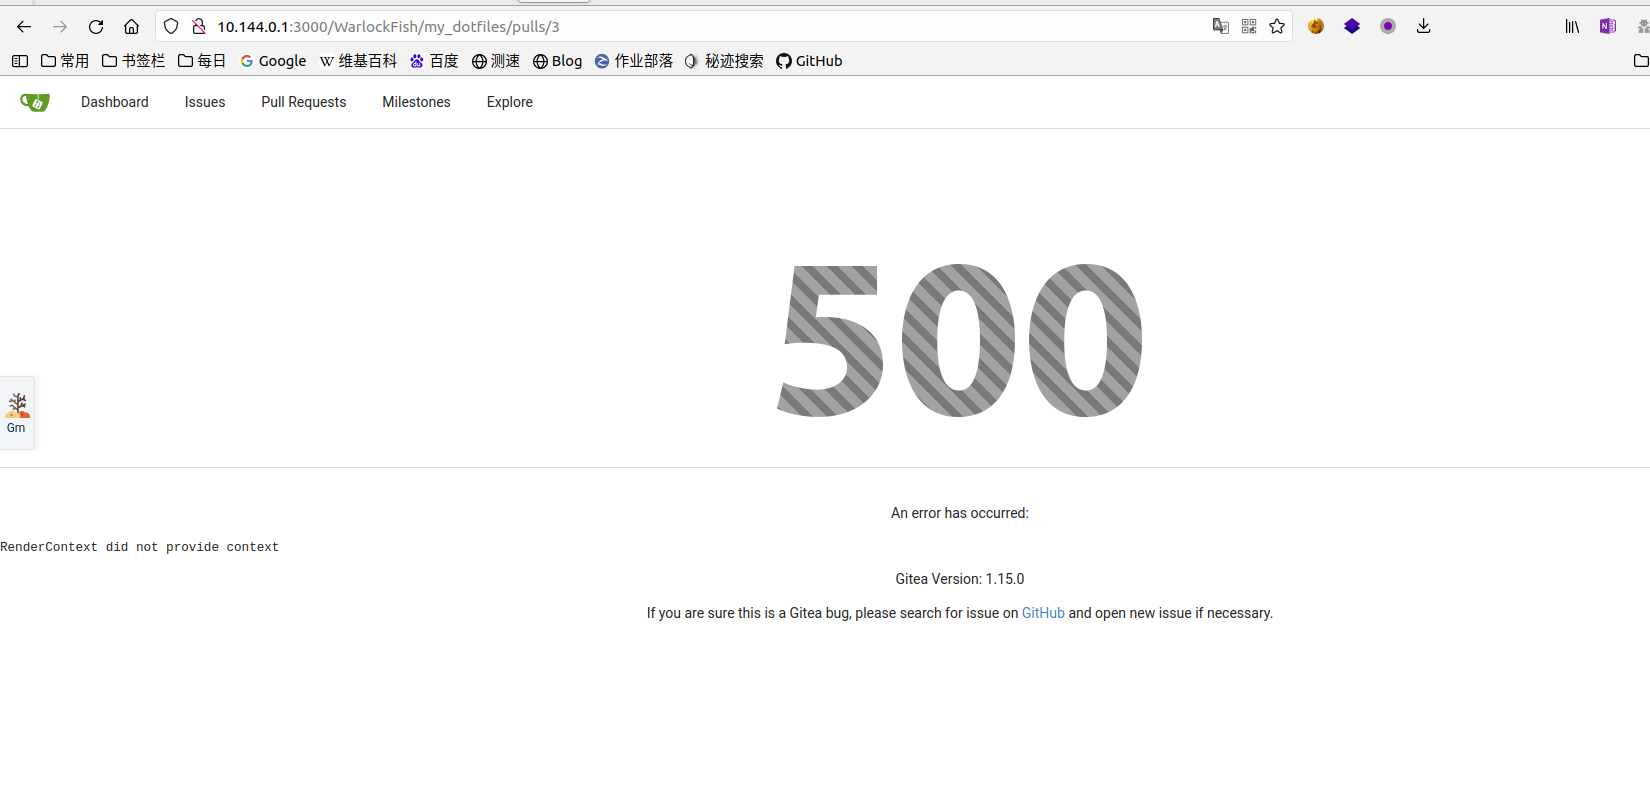The width and height of the screenshot is (1650, 799).
Task: Open the 每日 bookmarks folder
Action: [202, 61]
